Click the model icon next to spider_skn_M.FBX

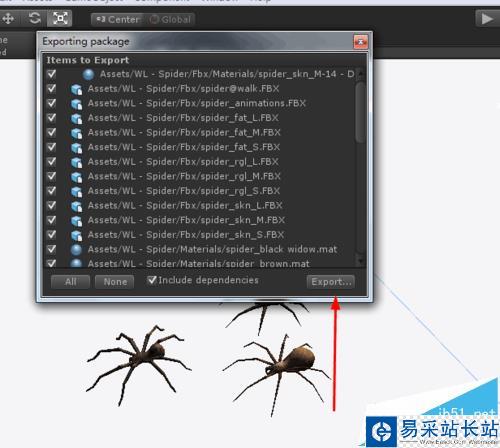(76, 221)
